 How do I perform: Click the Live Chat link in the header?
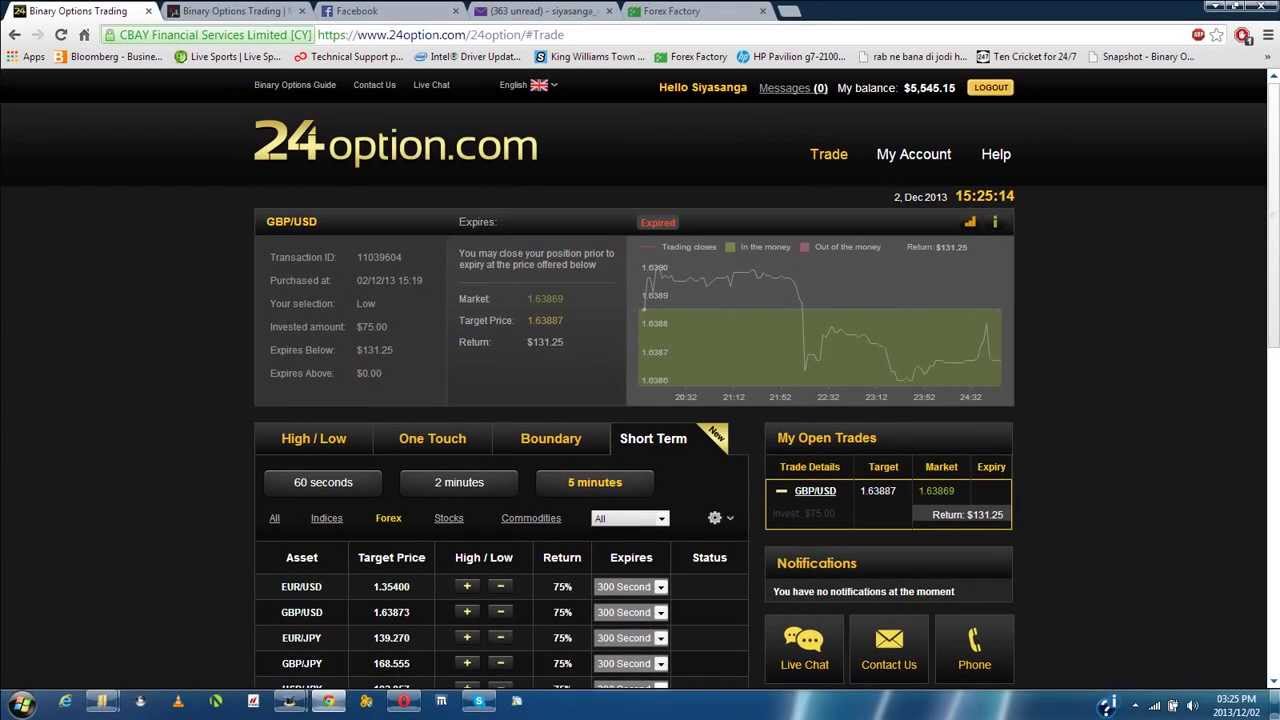point(431,85)
